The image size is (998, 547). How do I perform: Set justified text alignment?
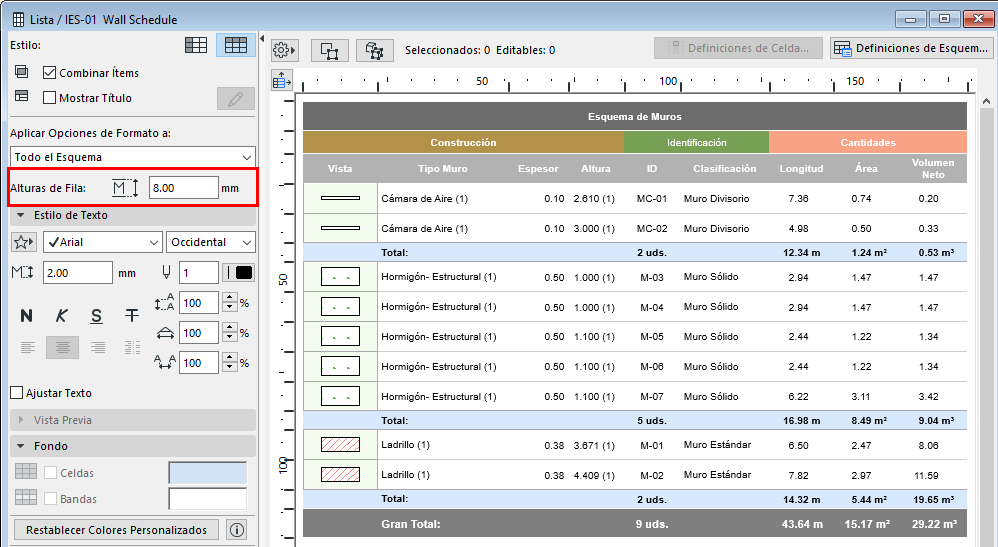pos(132,348)
